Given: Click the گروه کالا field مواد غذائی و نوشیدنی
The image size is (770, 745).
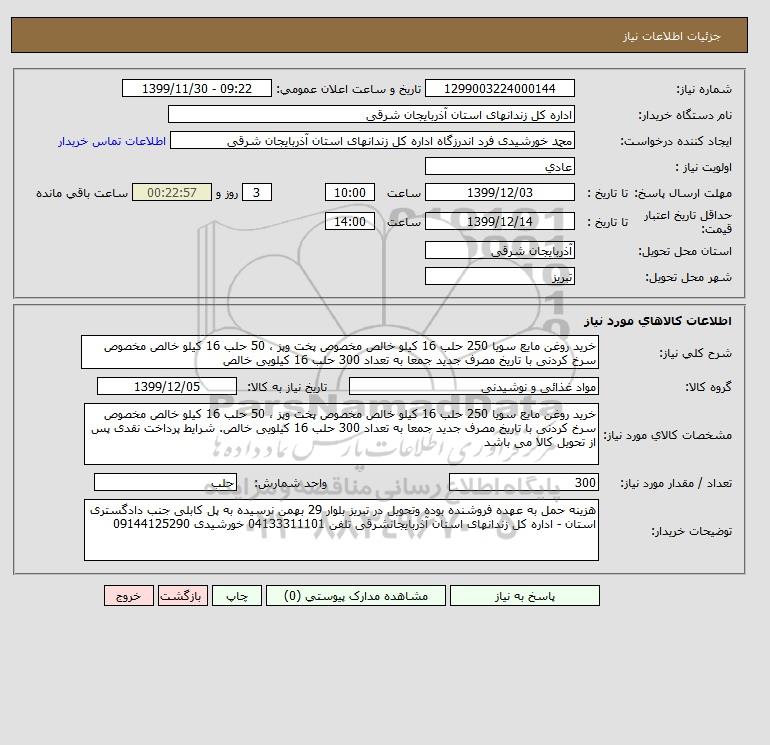Looking at the screenshot, I should (x=473, y=386).
